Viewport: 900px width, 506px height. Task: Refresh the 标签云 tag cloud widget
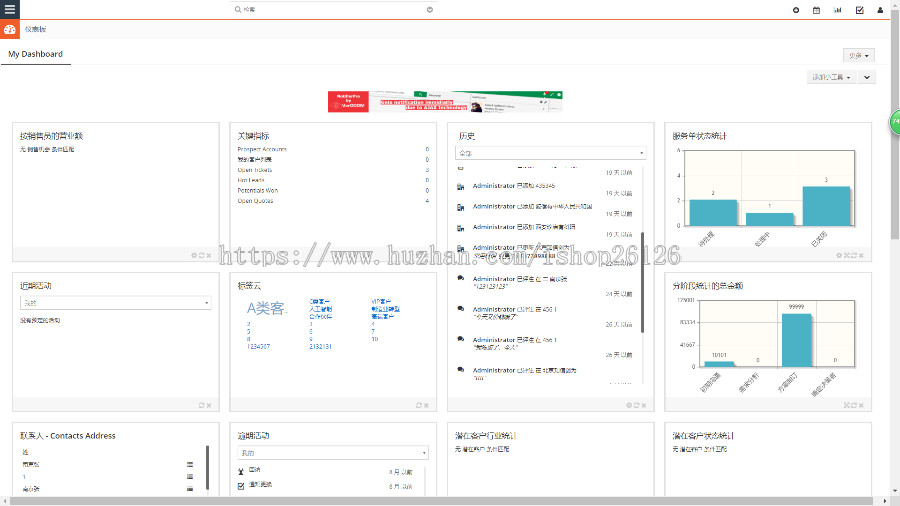click(x=419, y=405)
